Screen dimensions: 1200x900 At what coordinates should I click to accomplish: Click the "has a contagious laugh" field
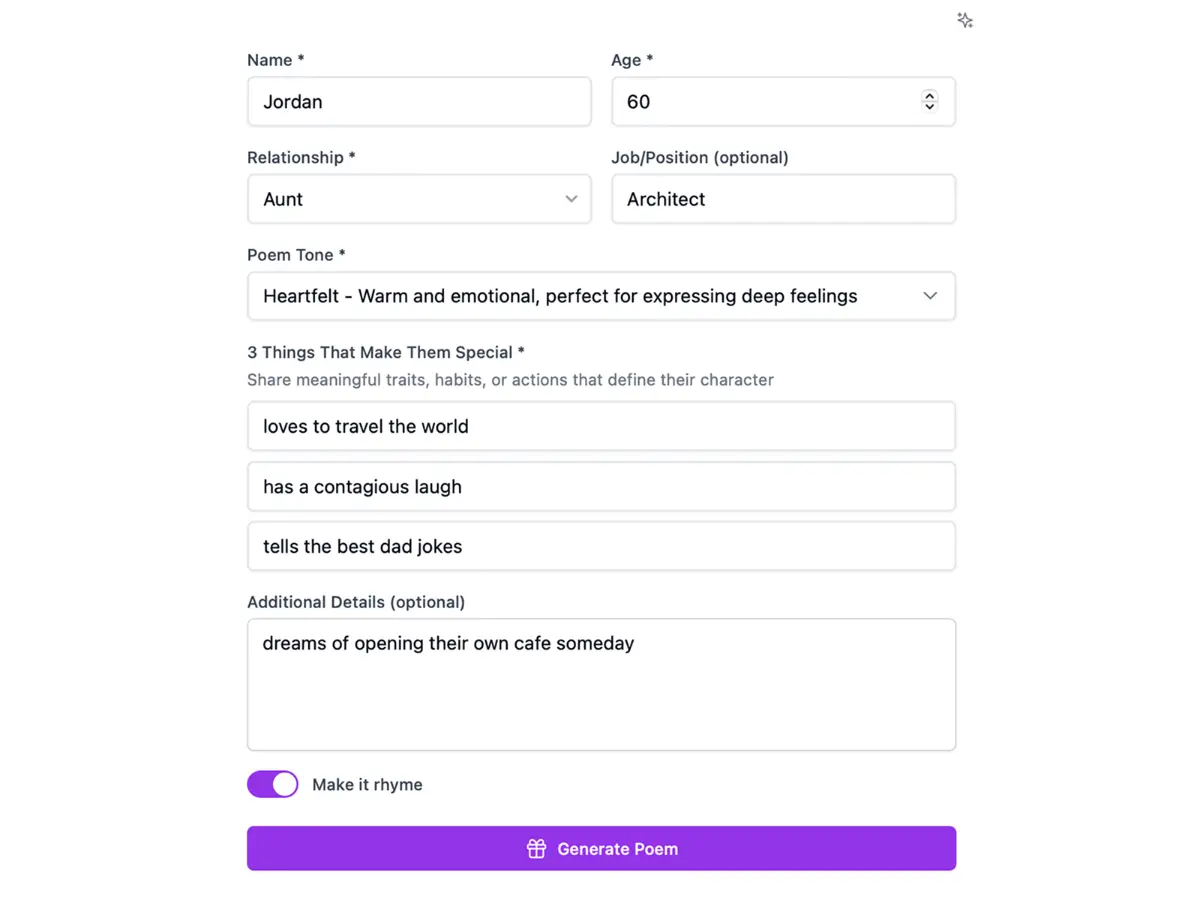pos(601,487)
